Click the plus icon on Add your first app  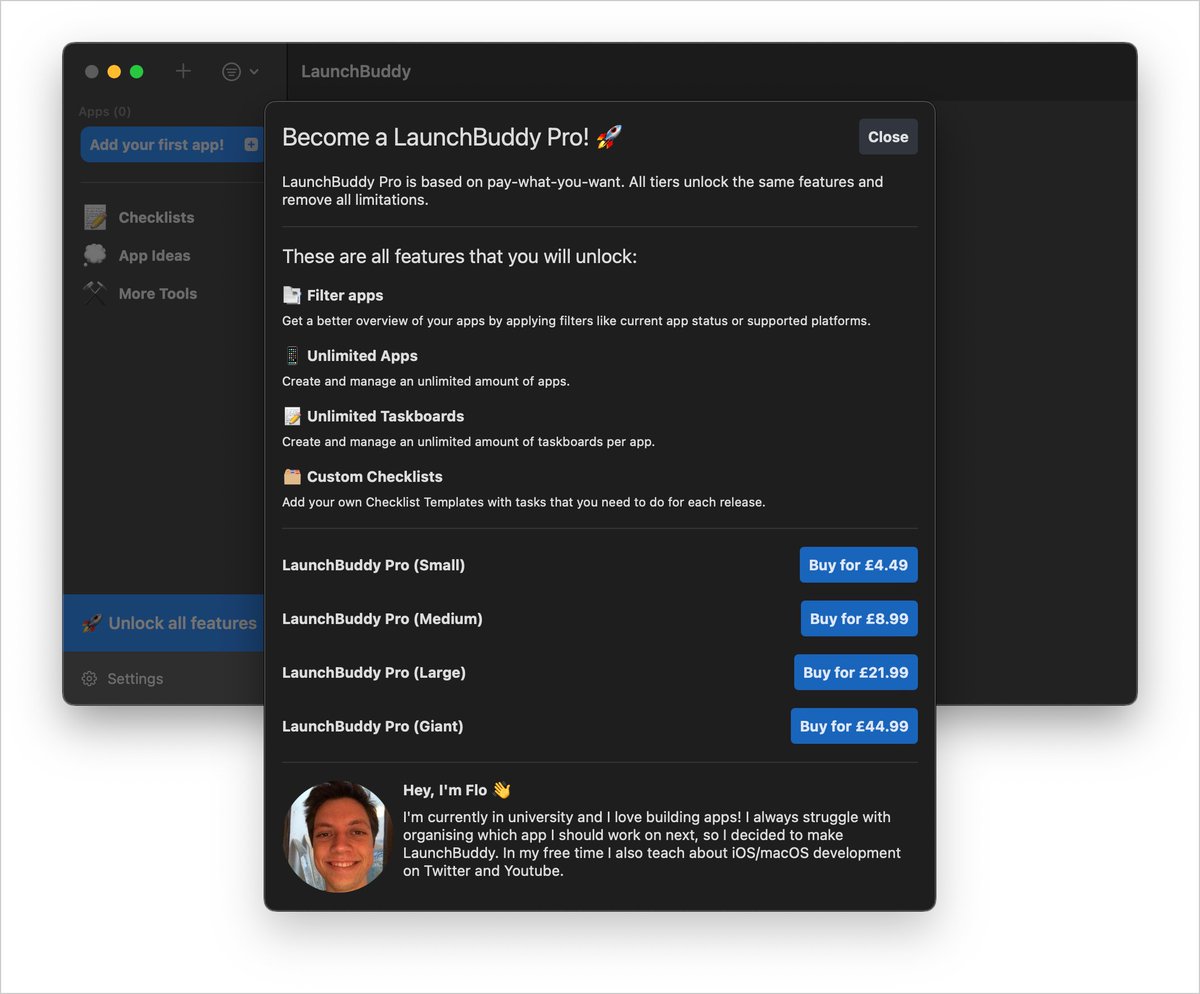(x=251, y=145)
